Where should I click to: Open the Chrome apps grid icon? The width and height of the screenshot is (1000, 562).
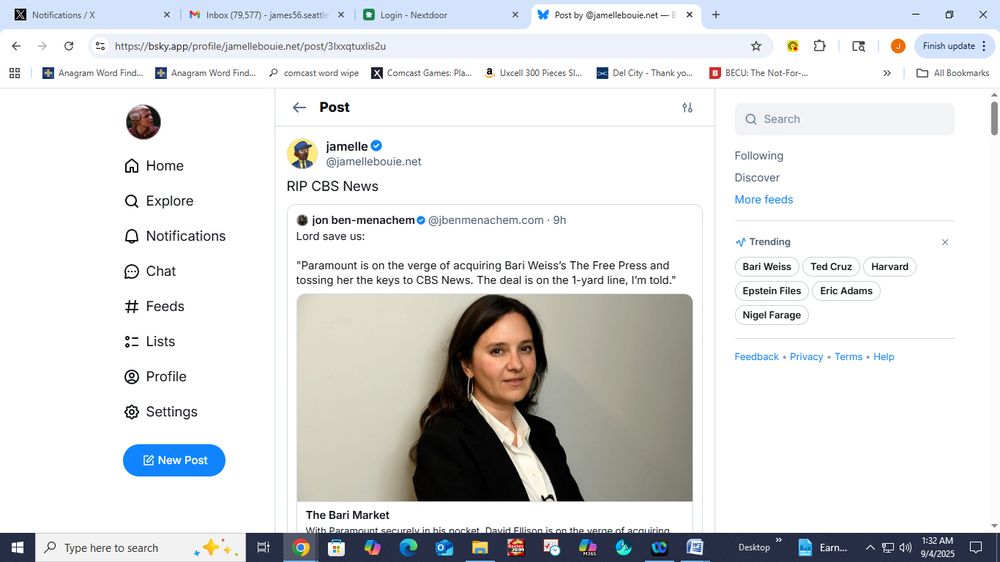tap(15, 73)
